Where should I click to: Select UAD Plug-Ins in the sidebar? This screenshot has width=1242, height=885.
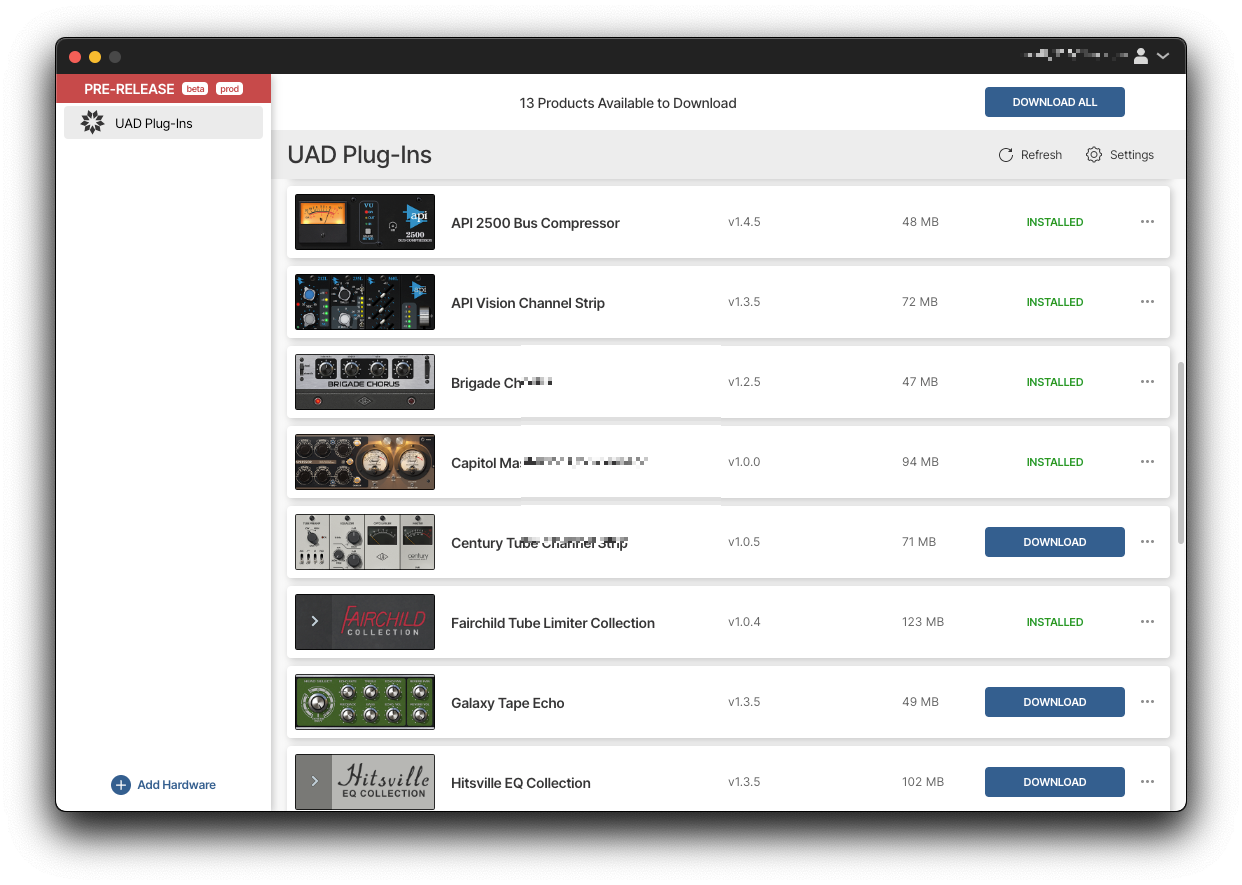pyautogui.click(x=163, y=123)
